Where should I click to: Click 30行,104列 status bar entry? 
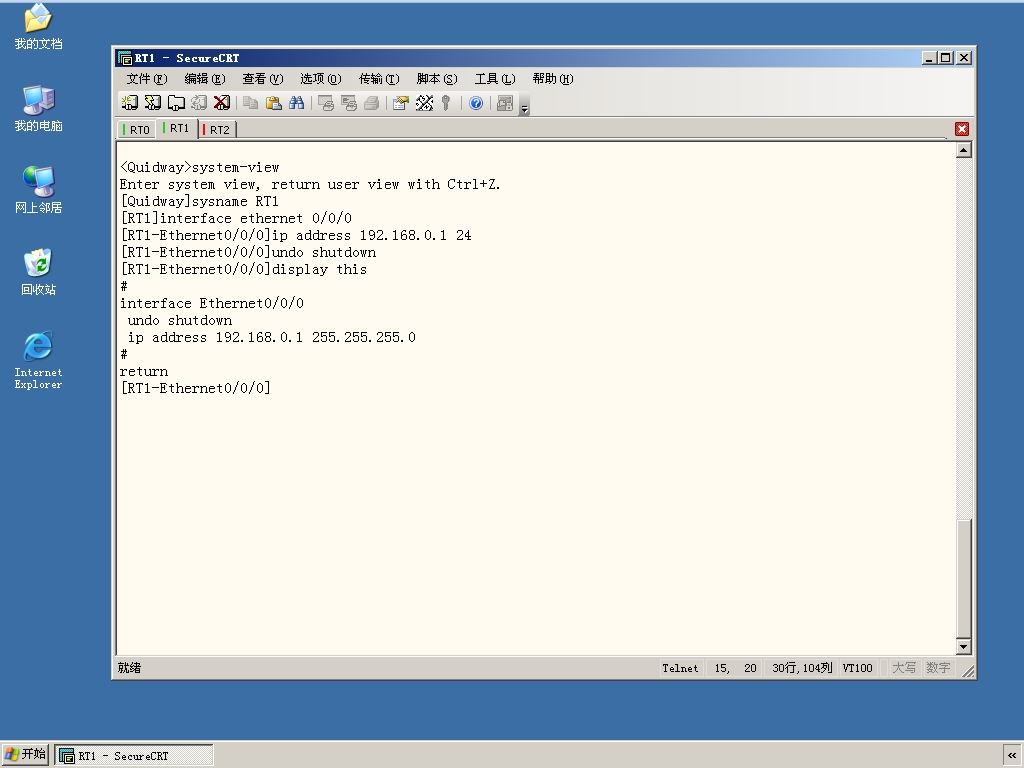coord(802,668)
